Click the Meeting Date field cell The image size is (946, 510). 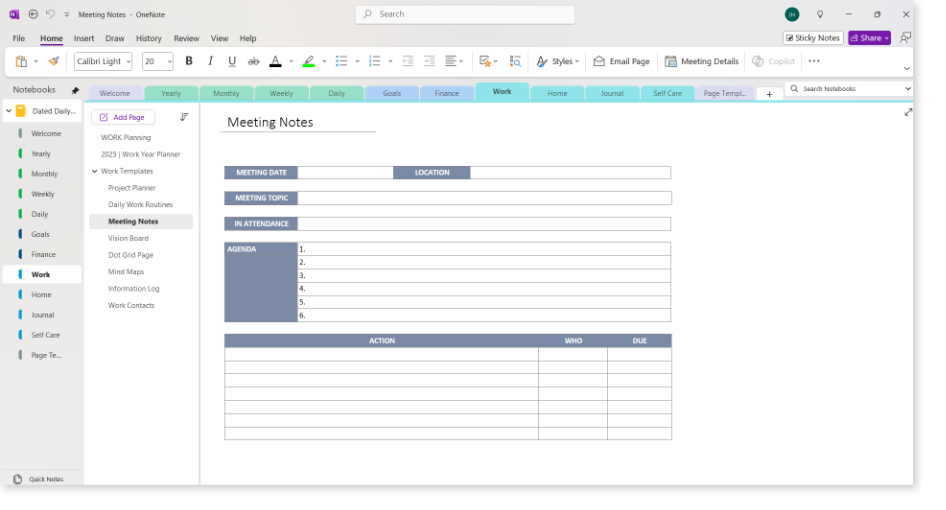pyautogui.click(x=345, y=173)
